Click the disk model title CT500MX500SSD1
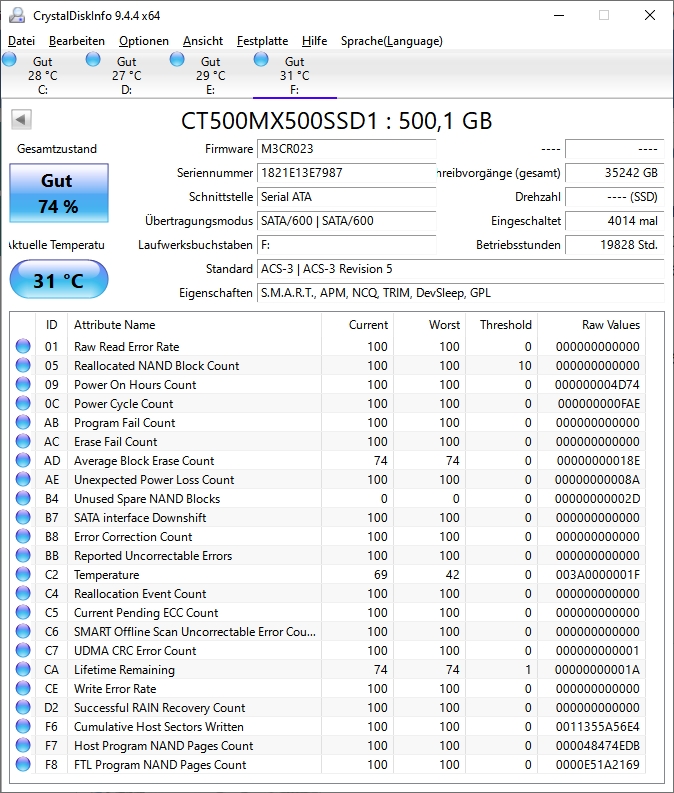 click(x=336, y=121)
